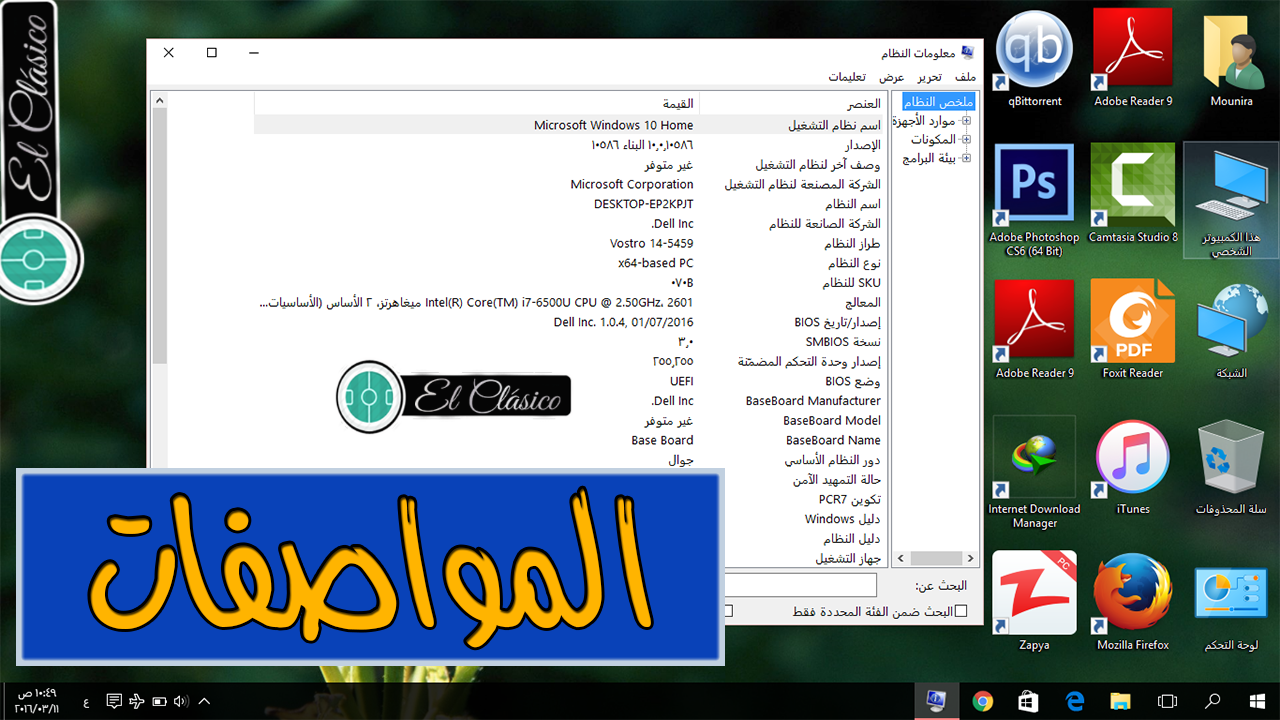Select the المعالج processor row
The image size is (1280, 720).
[570, 302]
